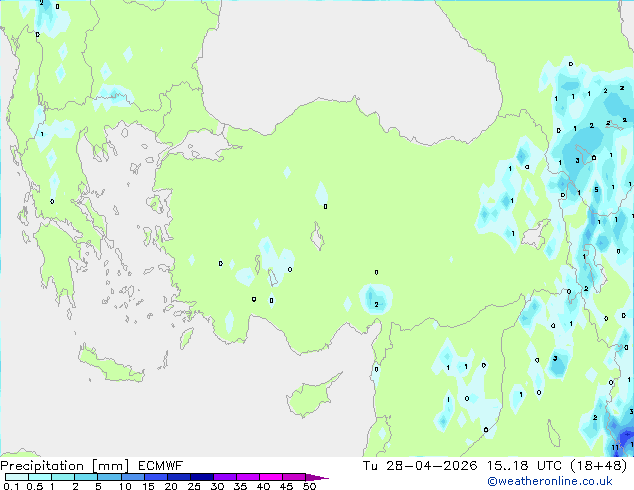Click the weatheronline.co.uk copyright link
634x490 pixels.
550,481
